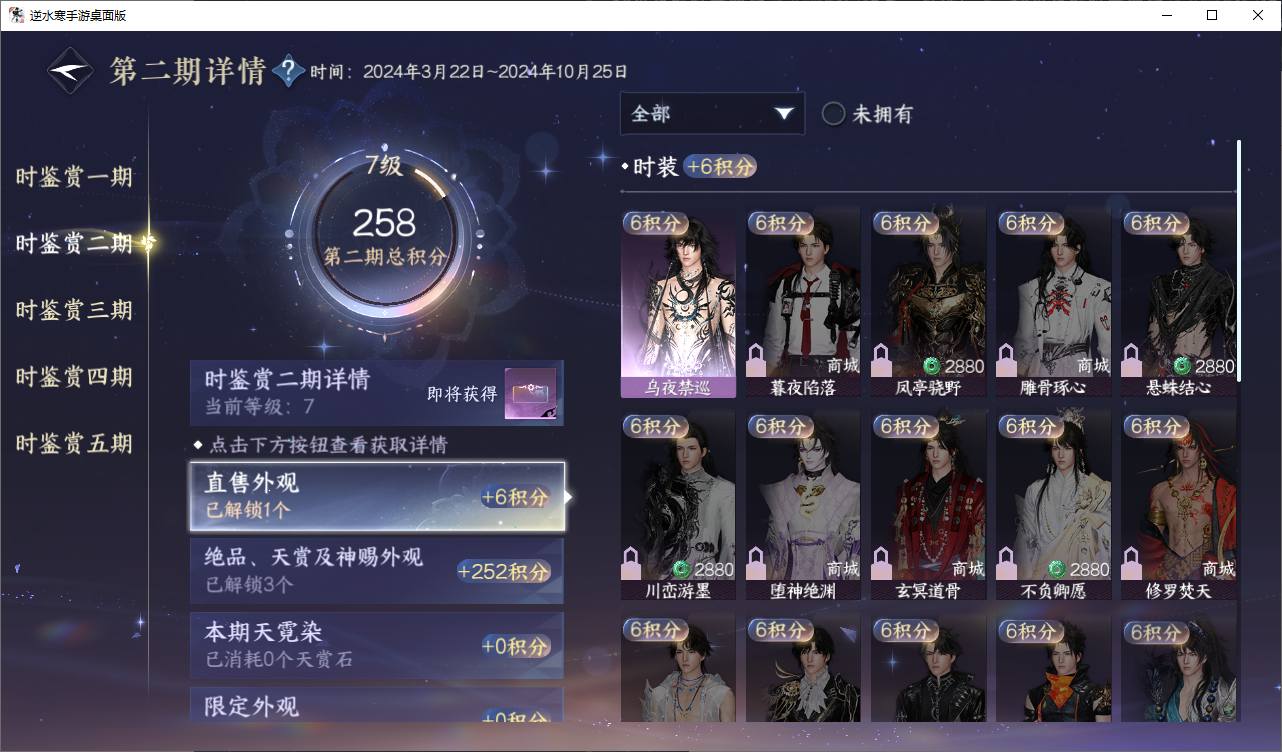Select 绝品、天赏及神赐外观 button
This screenshot has height=752, width=1282.
click(377, 570)
